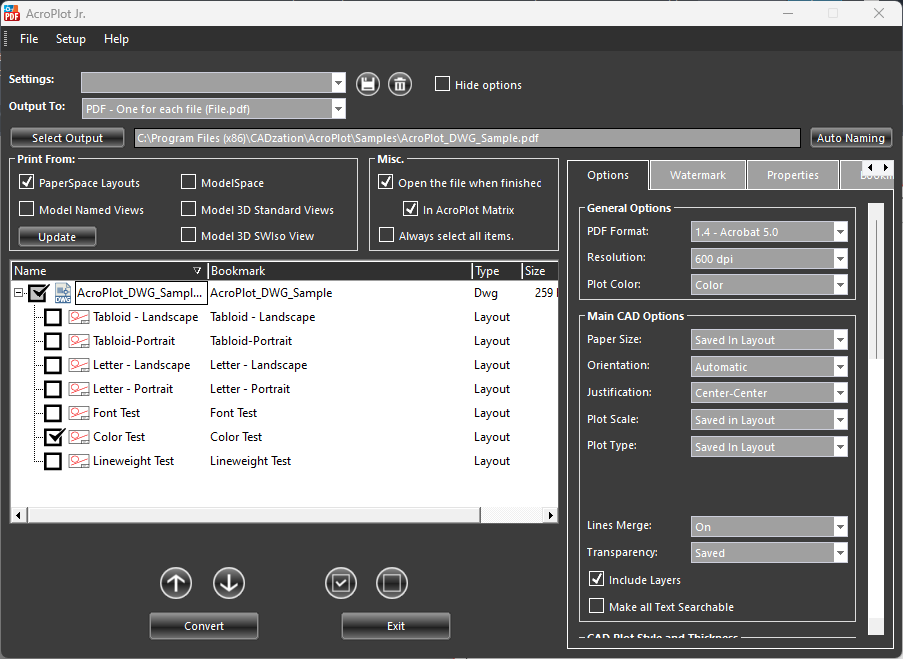Viewport: 903px width, 659px height.
Task: Open the Plot Type dropdown
Action: pyautogui.click(x=840, y=446)
